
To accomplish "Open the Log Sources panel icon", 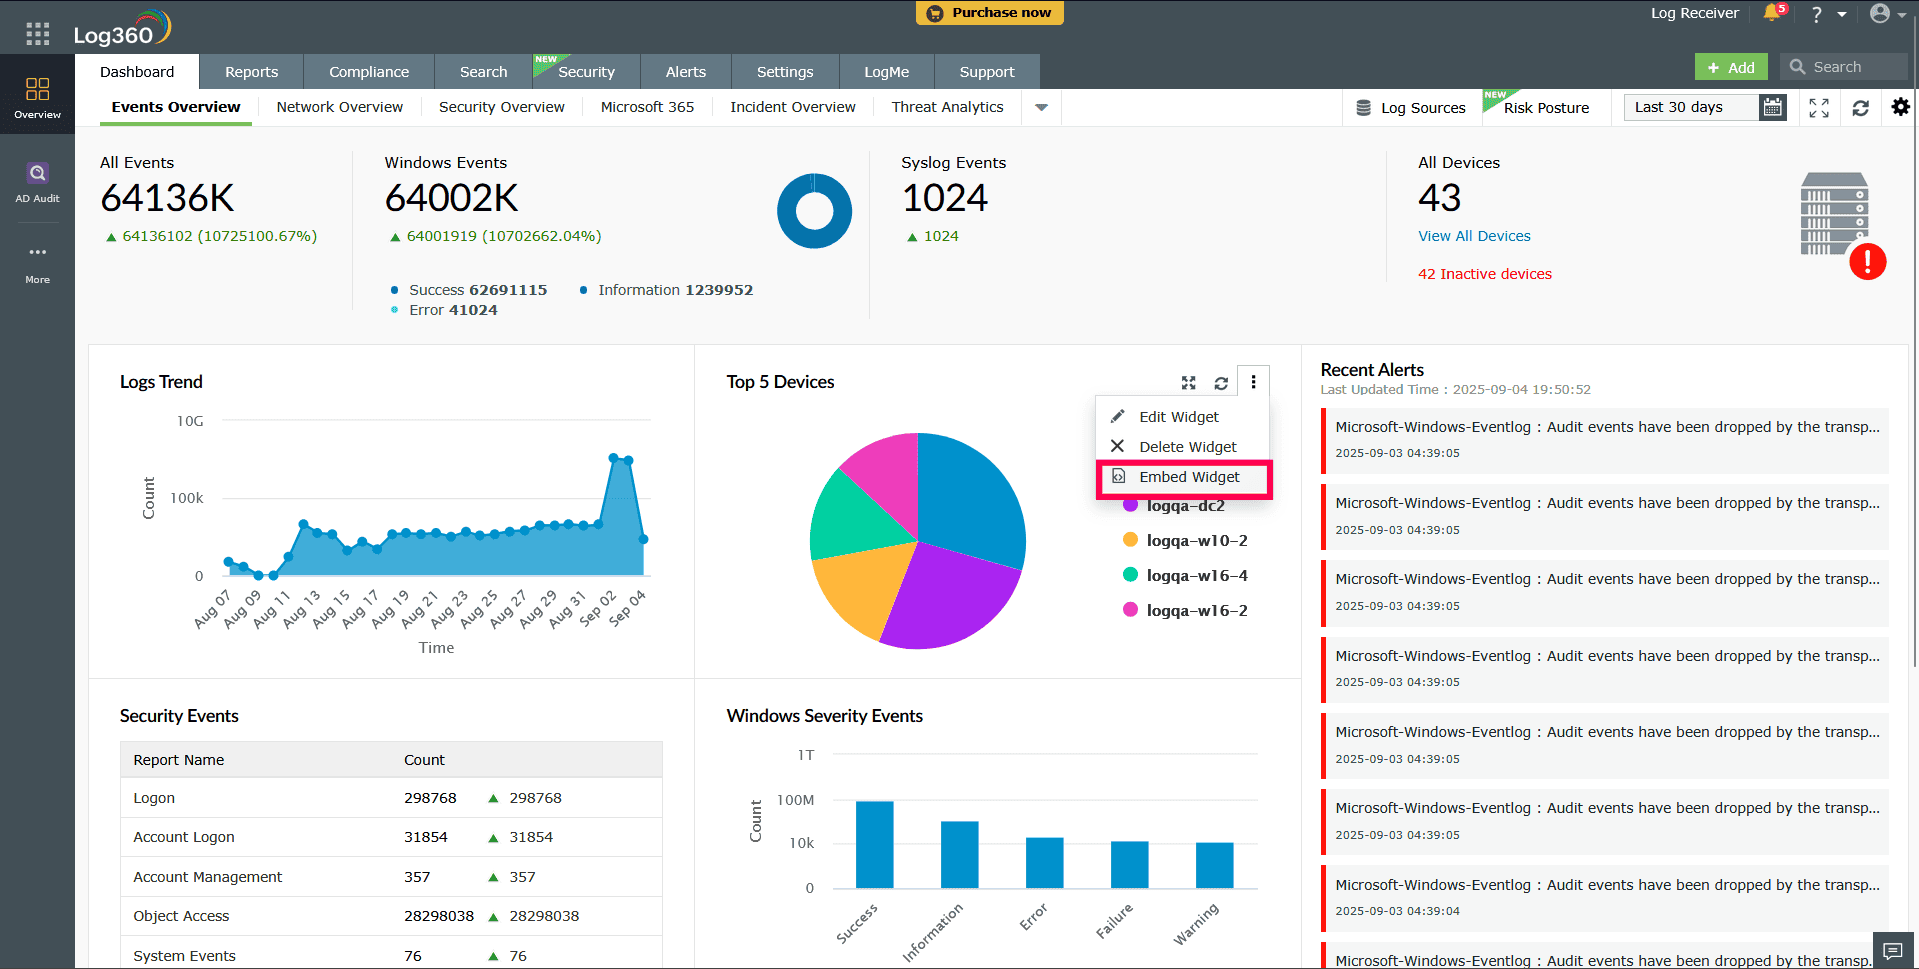I will pyautogui.click(x=1364, y=107).
